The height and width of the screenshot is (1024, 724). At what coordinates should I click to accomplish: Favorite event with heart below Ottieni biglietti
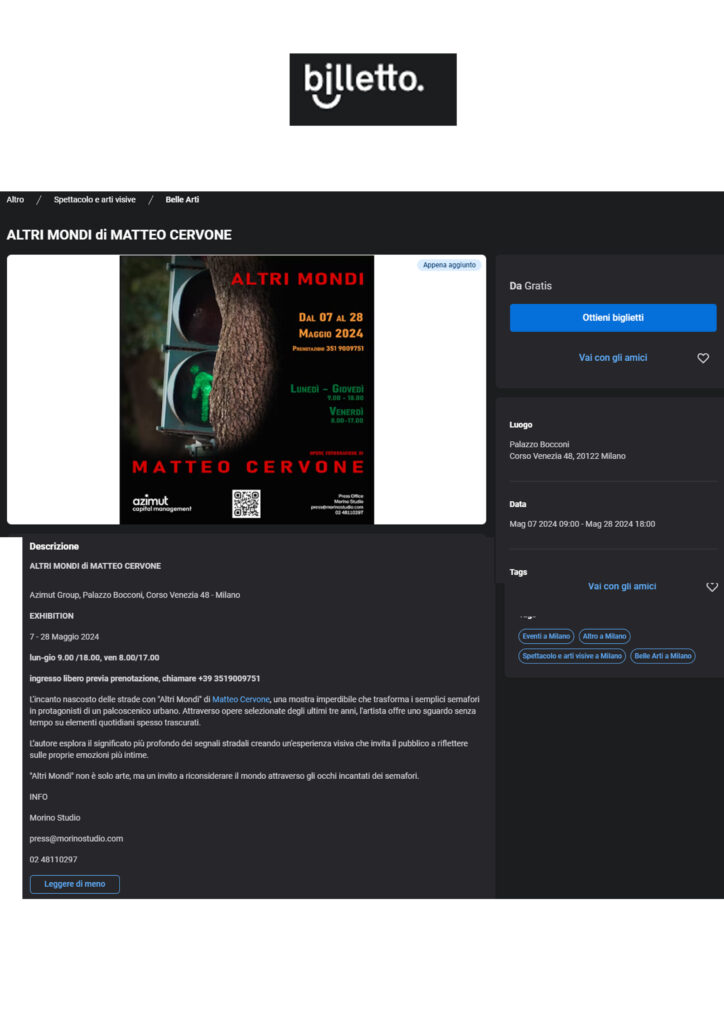703,358
